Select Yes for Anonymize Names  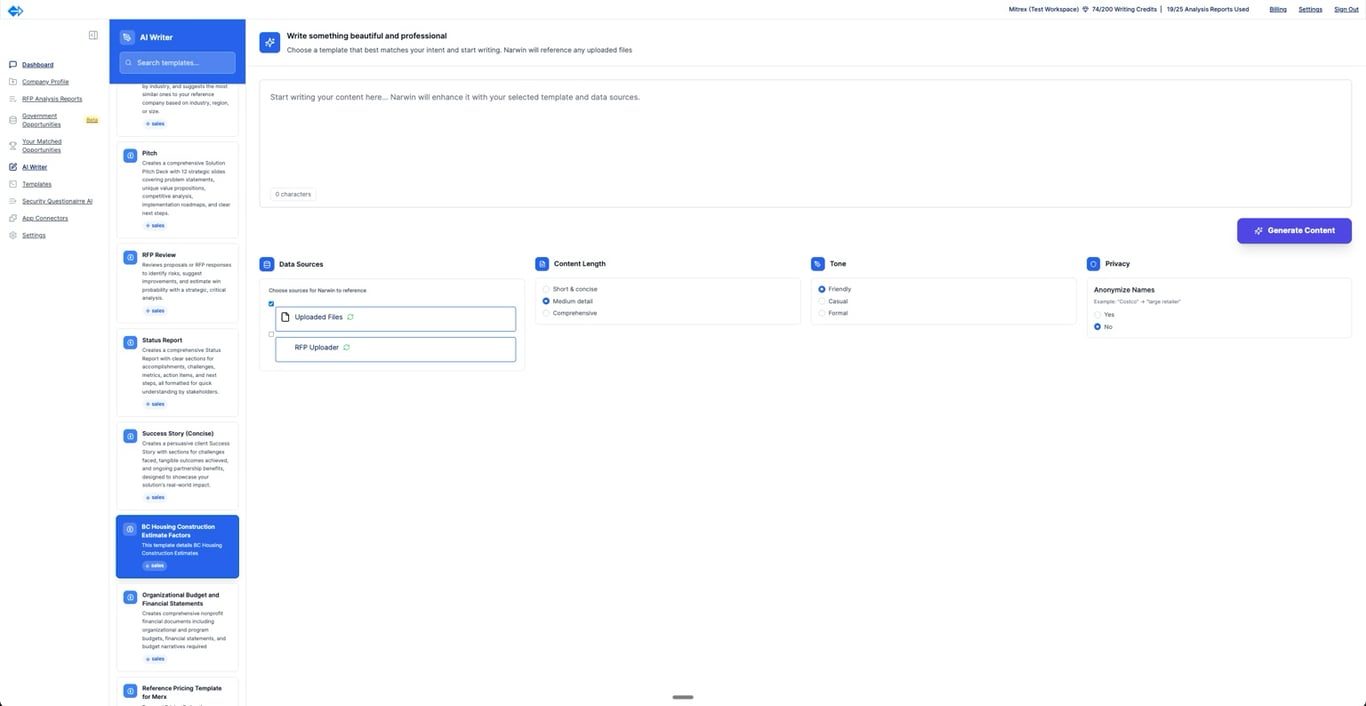pos(1097,315)
